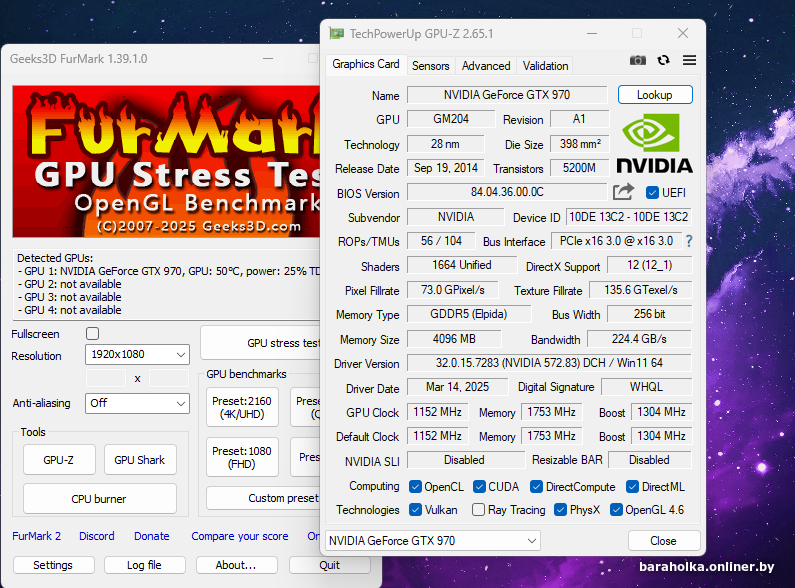The width and height of the screenshot is (795, 588).
Task: Click the Close button in GPU-Z
Action: 664,541
